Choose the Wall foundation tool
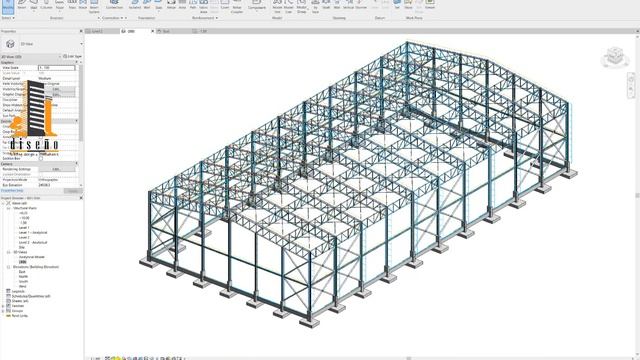The image size is (640, 360). click(147, 5)
